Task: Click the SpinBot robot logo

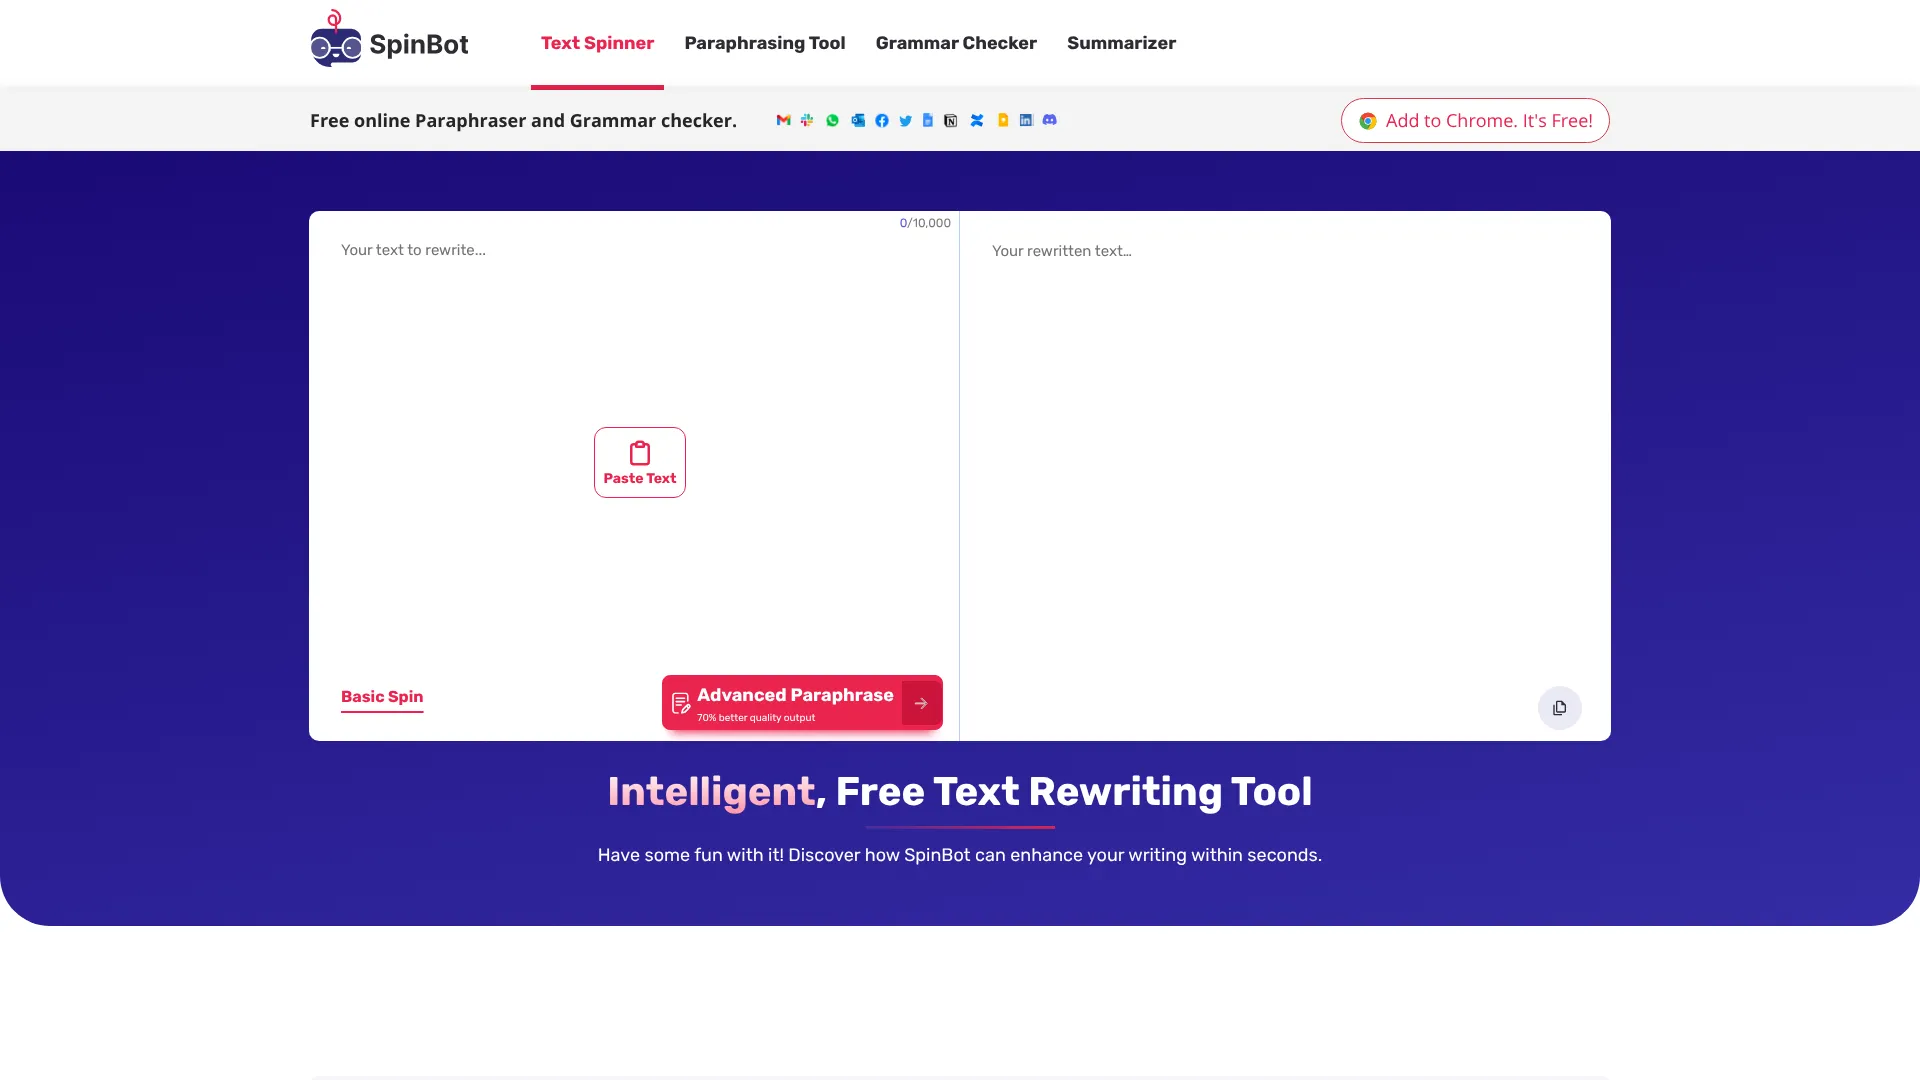Action: pos(336,39)
